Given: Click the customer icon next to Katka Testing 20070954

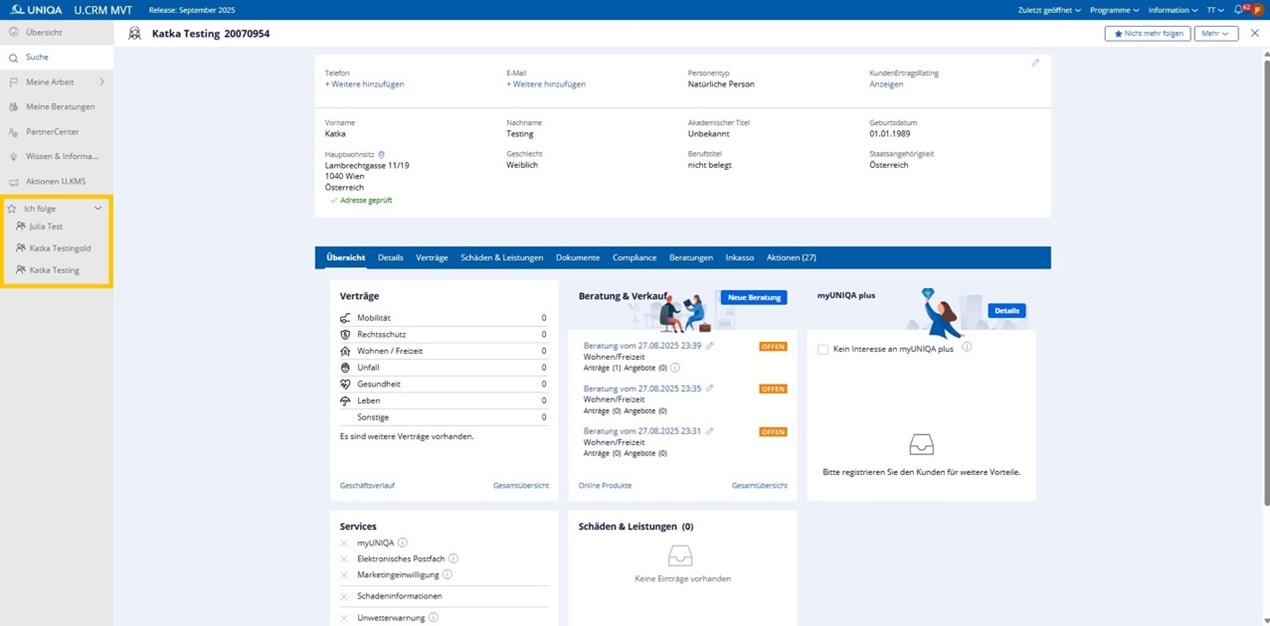Looking at the screenshot, I should pos(135,33).
